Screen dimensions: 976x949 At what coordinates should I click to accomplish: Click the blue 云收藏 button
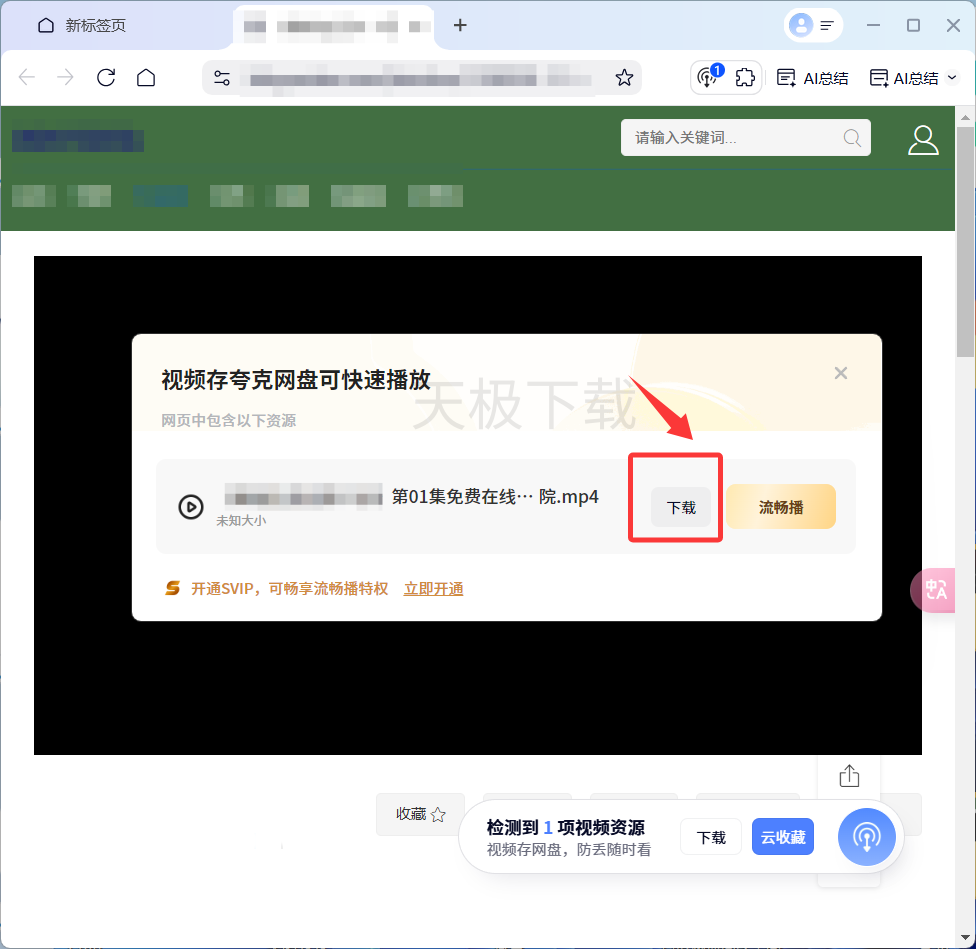pyautogui.click(x=782, y=837)
